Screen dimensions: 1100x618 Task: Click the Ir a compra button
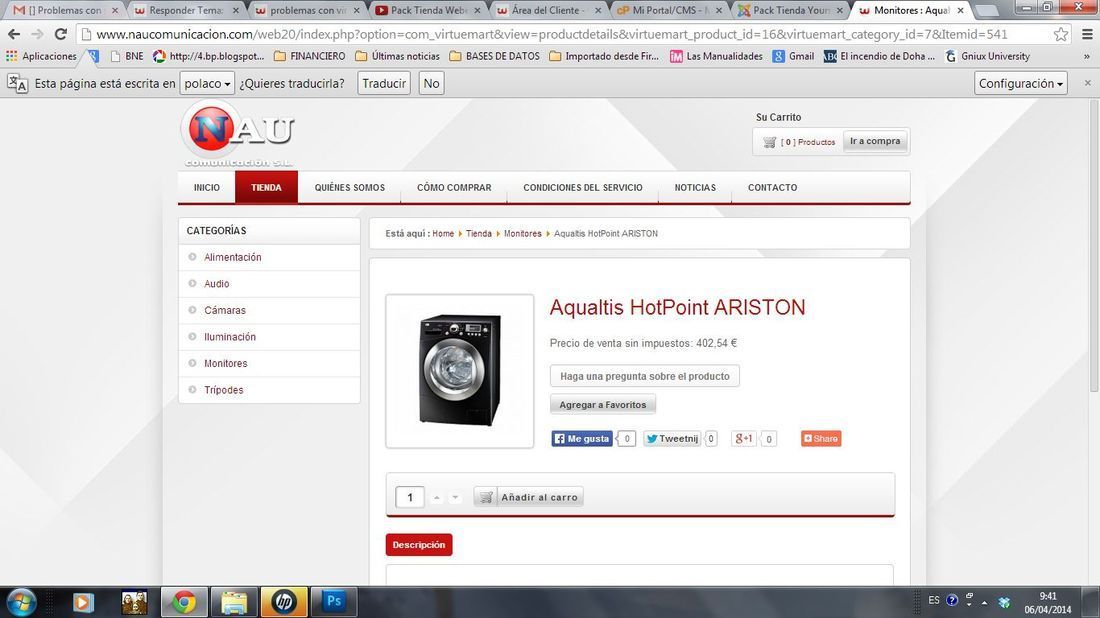pos(875,141)
